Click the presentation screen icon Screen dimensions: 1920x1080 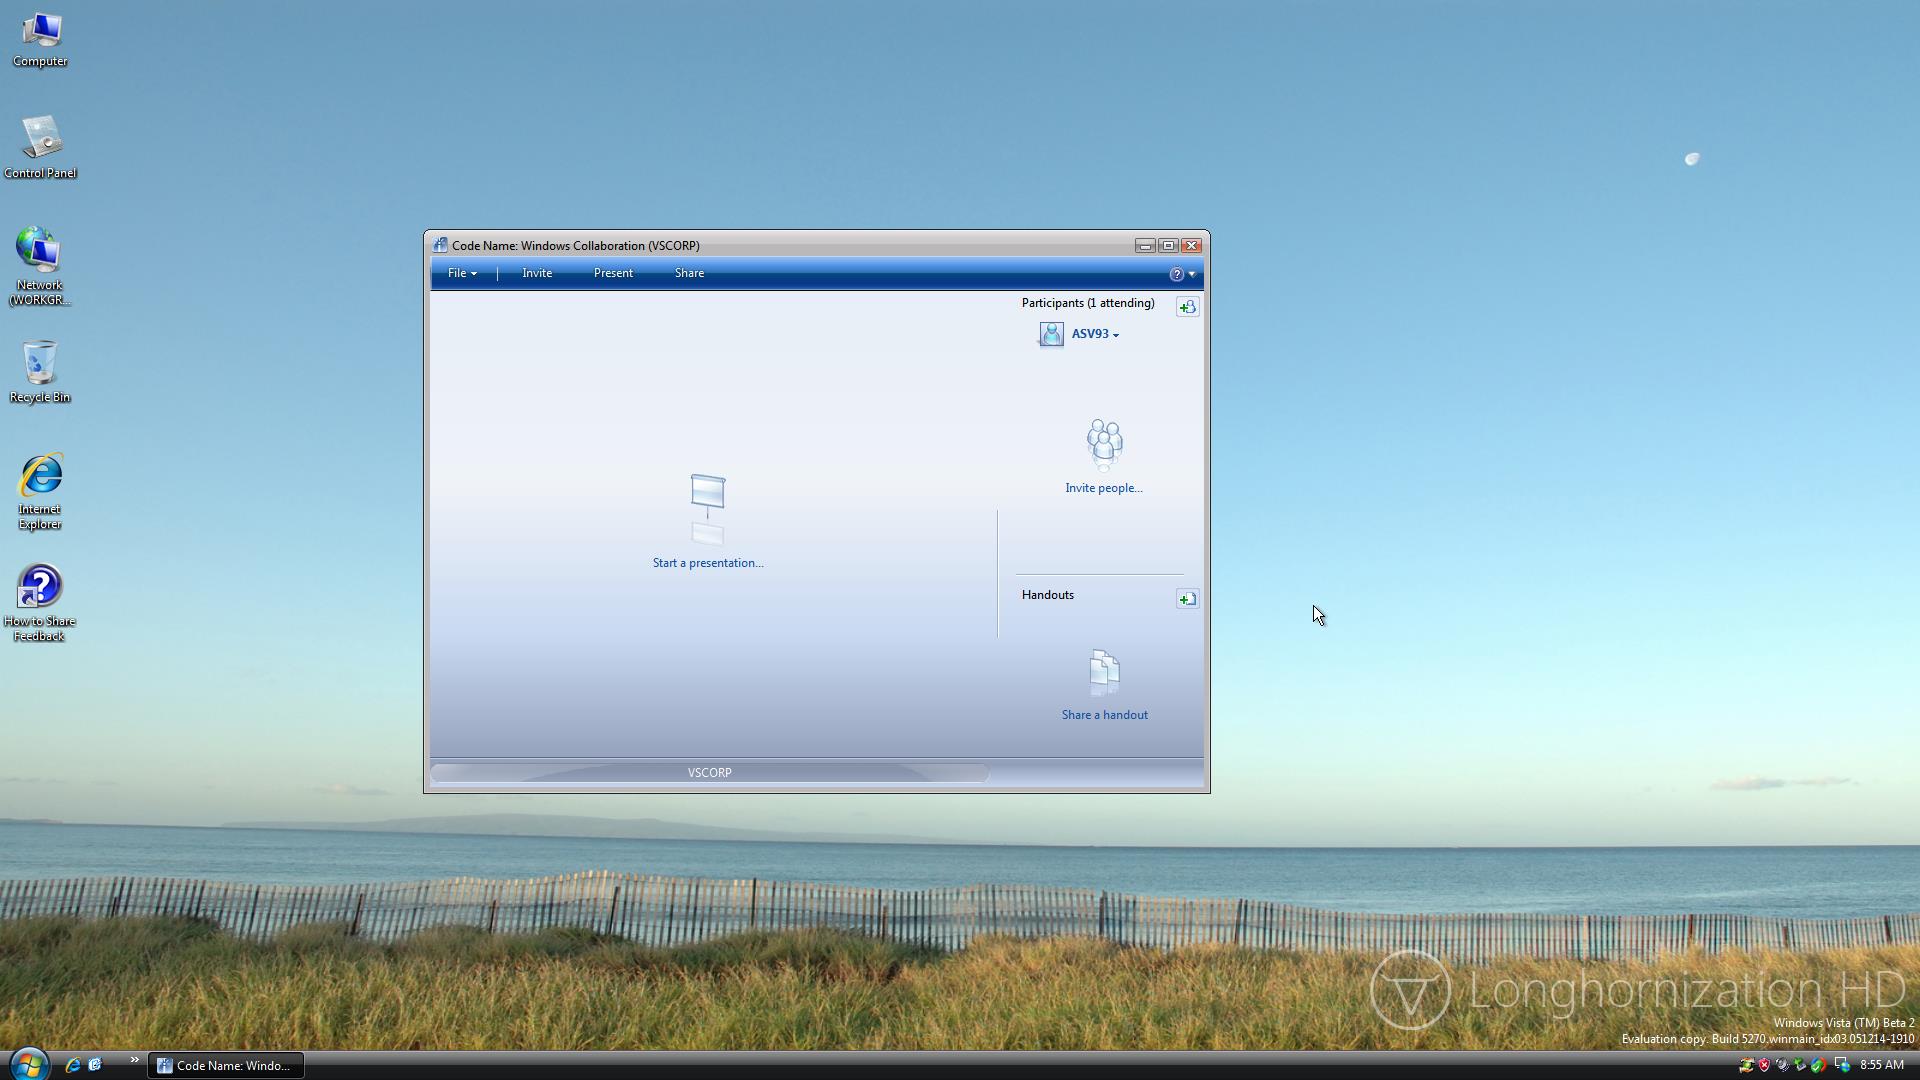click(x=708, y=492)
